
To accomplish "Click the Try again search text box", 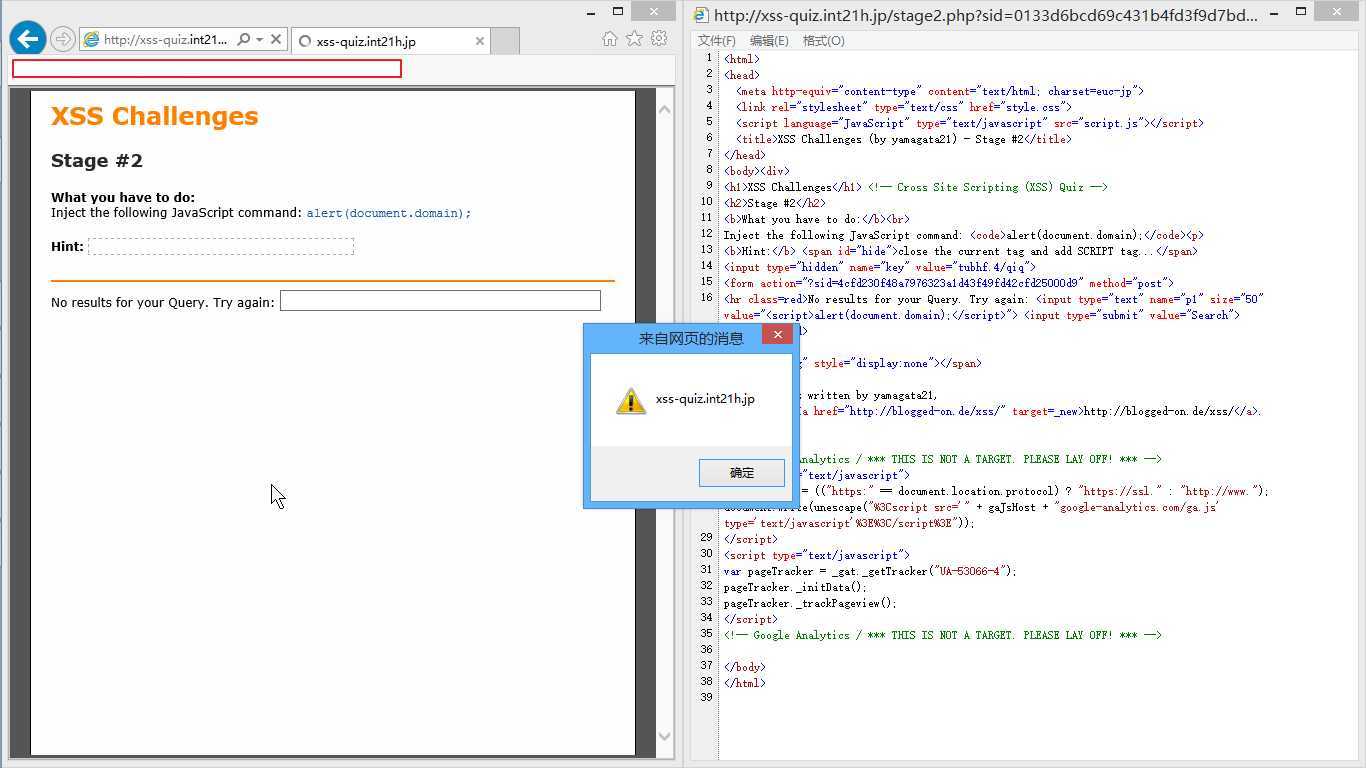I will click(440, 301).
